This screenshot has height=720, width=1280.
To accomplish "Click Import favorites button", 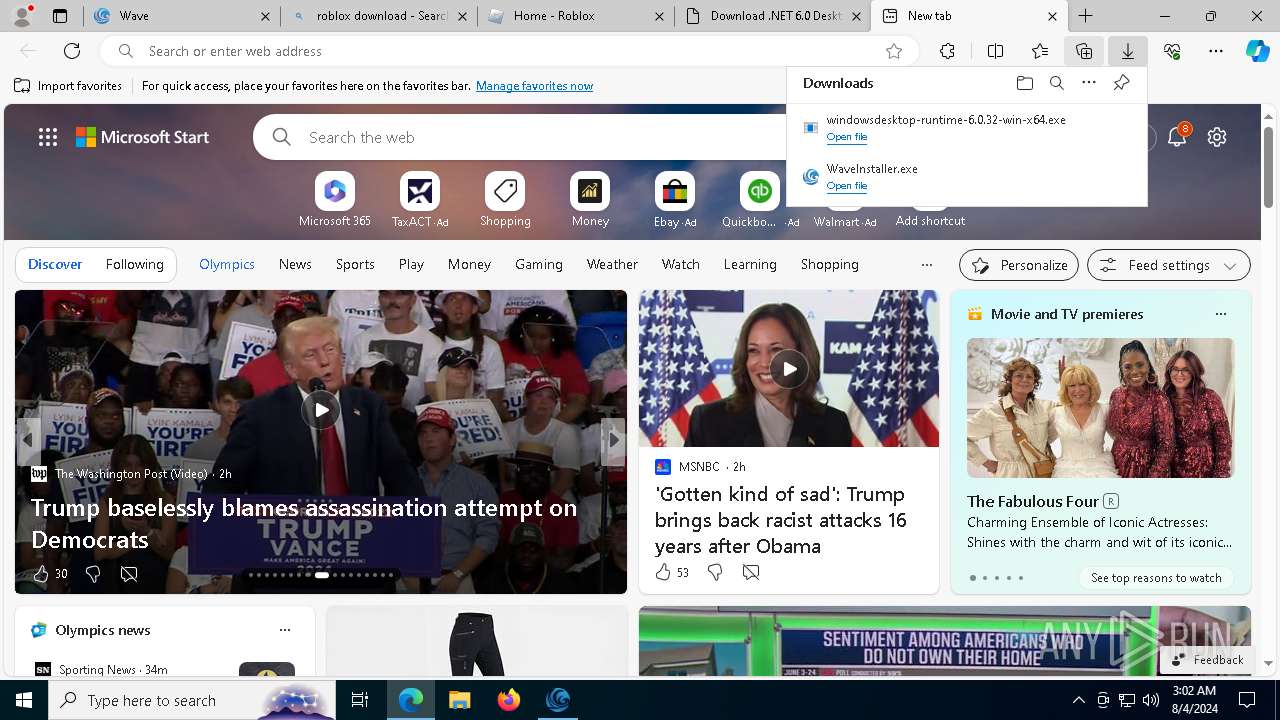I will [68, 86].
